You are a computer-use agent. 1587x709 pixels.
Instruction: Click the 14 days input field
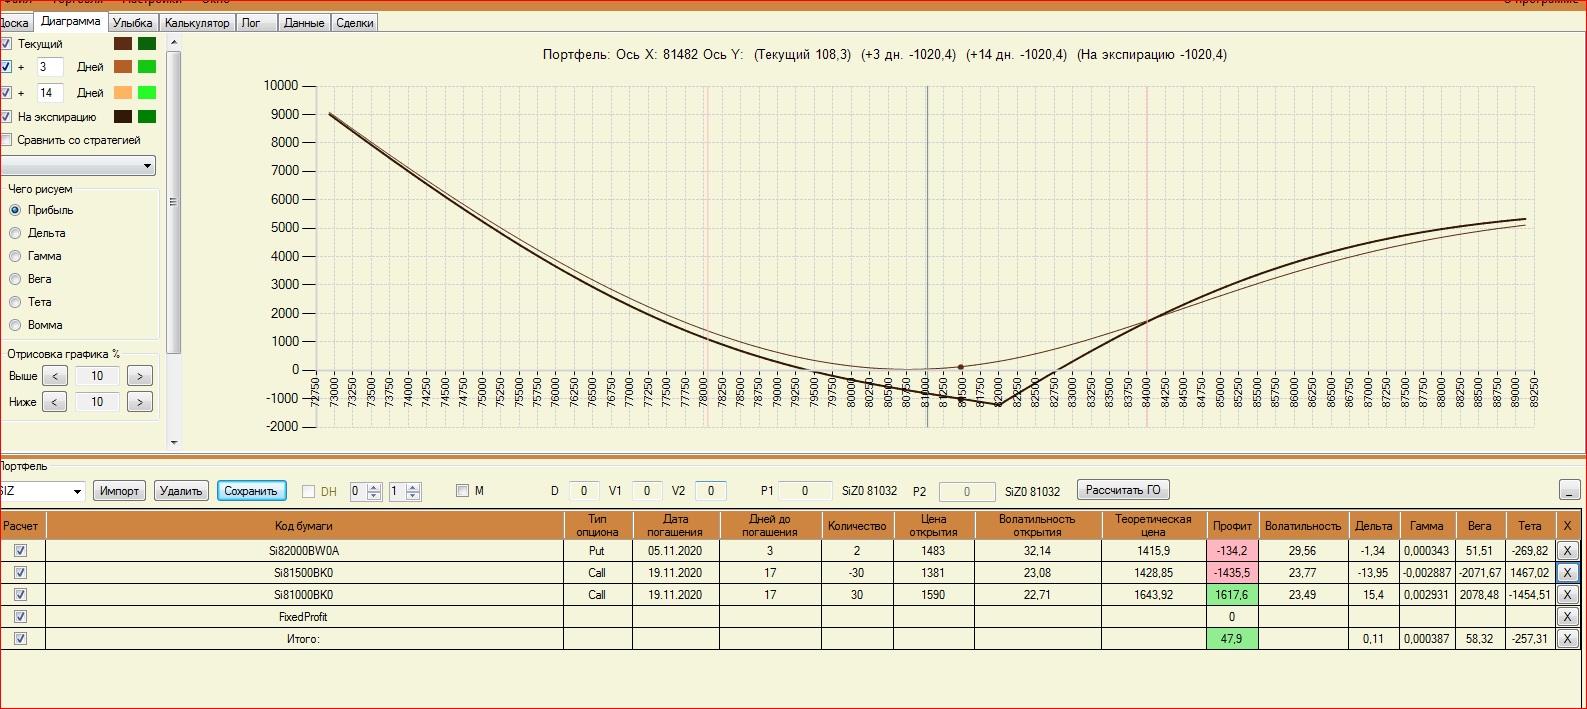(x=50, y=93)
